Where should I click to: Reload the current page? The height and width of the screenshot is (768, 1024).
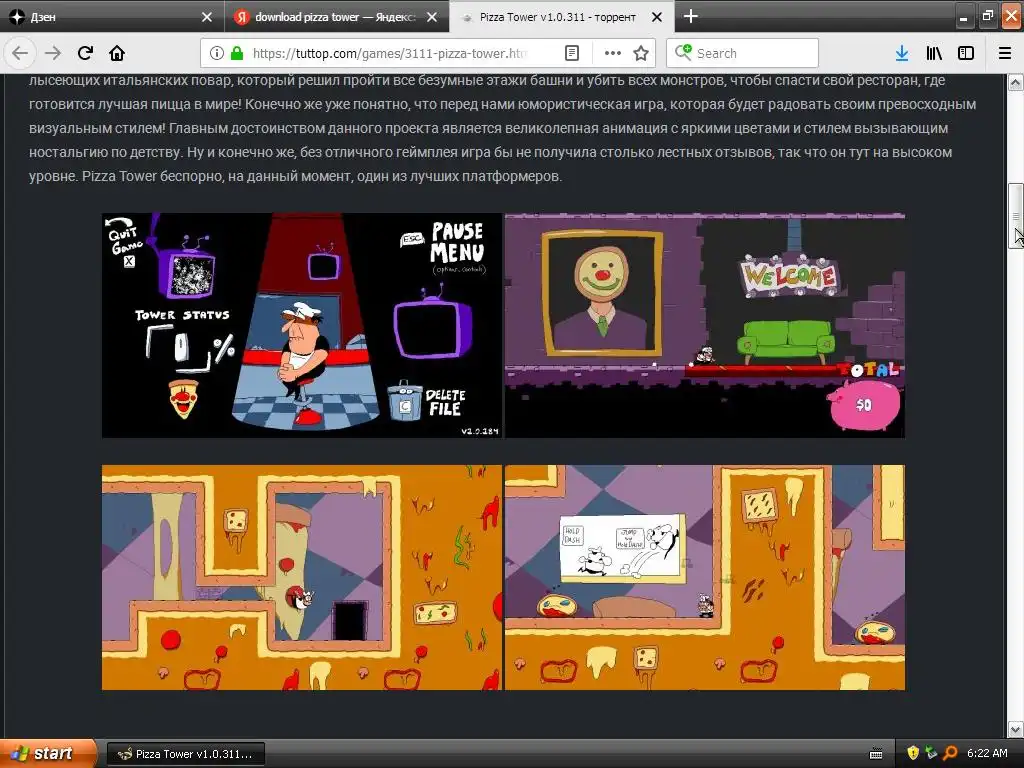tap(85, 53)
